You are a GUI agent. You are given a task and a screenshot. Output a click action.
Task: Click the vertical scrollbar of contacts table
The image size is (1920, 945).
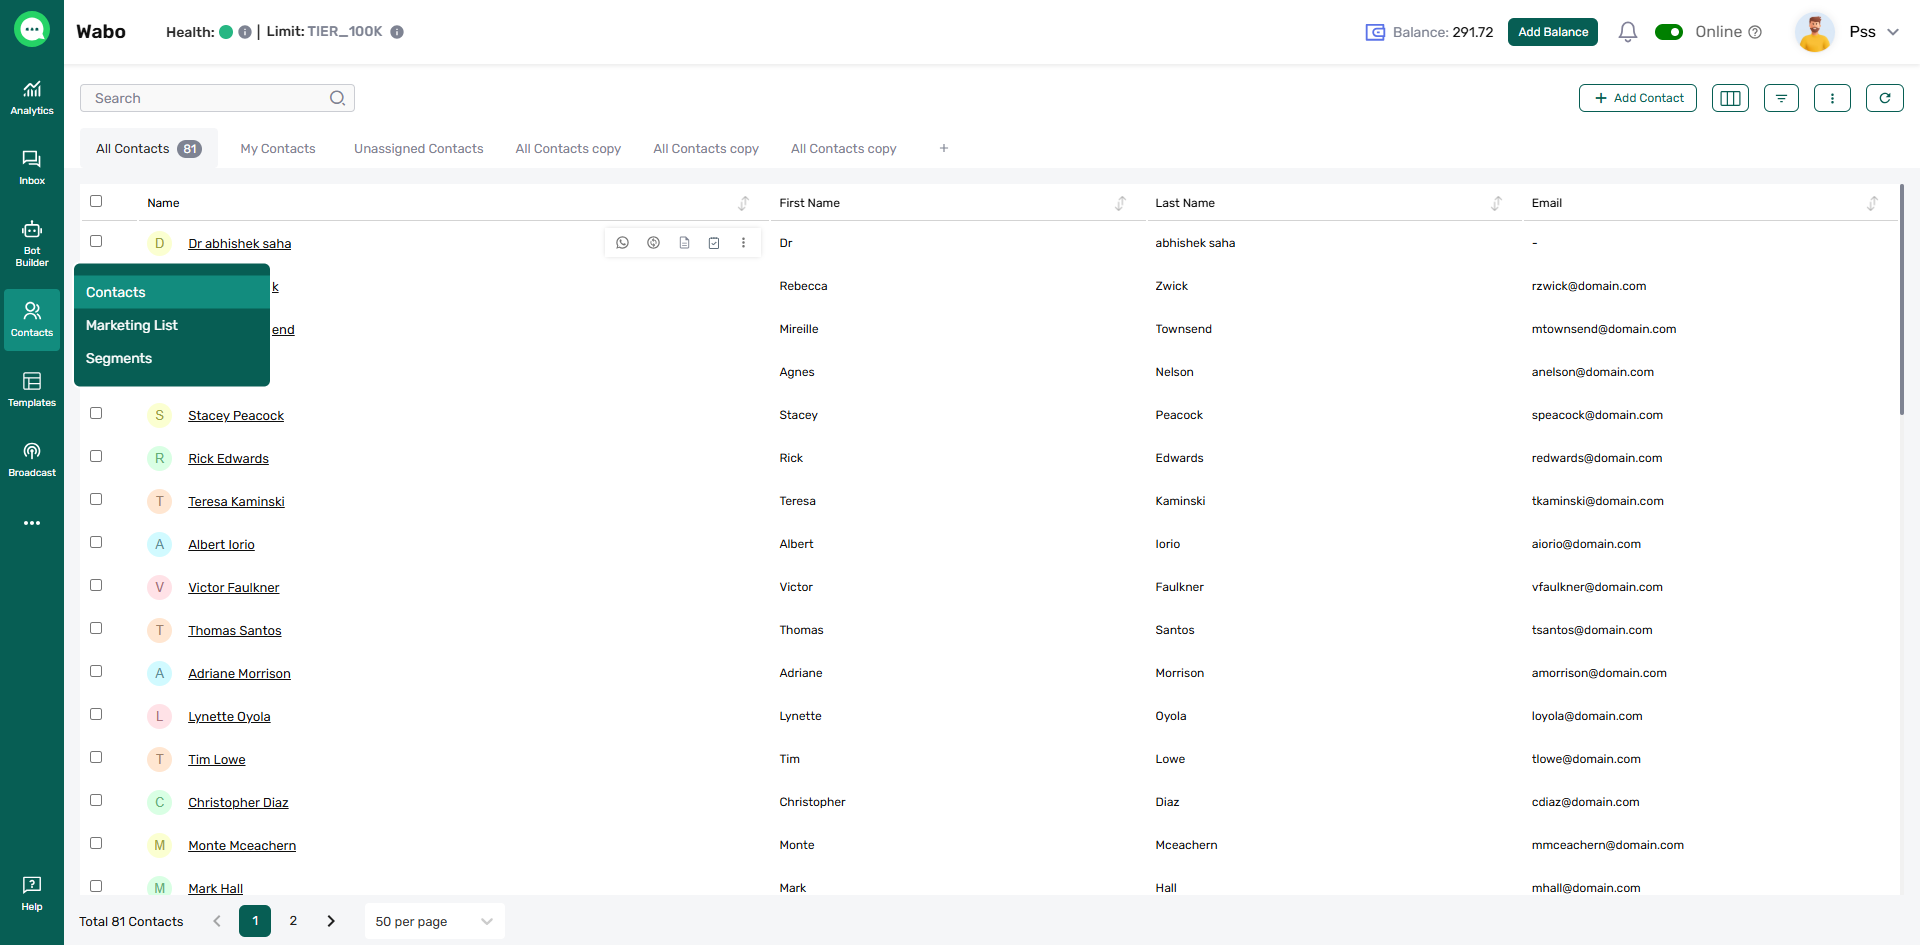(1902, 300)
